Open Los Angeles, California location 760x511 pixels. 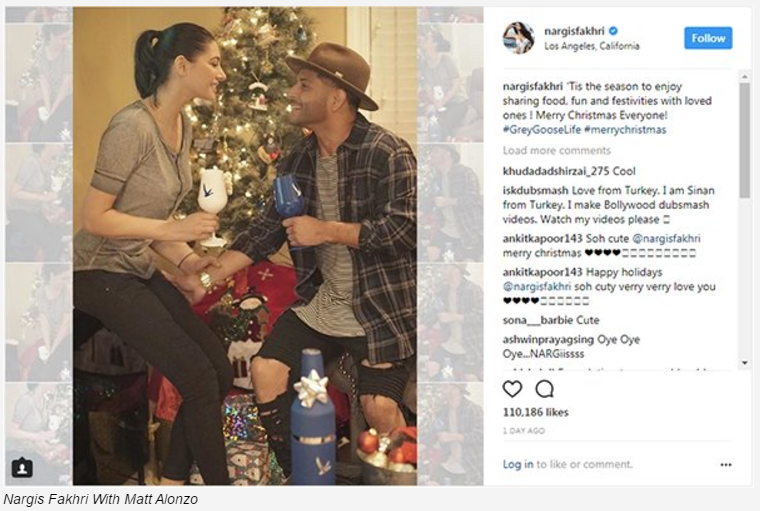coord(592,46)
